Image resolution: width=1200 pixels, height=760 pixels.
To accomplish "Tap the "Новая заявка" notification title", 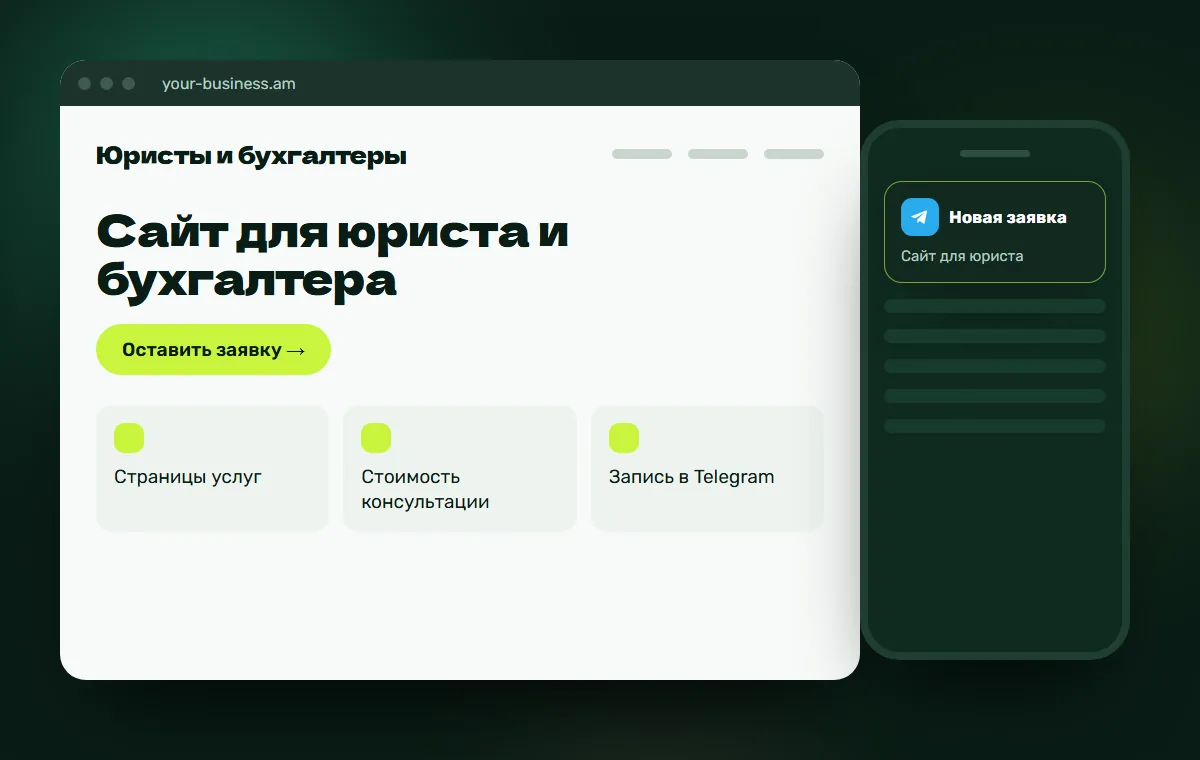I will point(1008,217).
